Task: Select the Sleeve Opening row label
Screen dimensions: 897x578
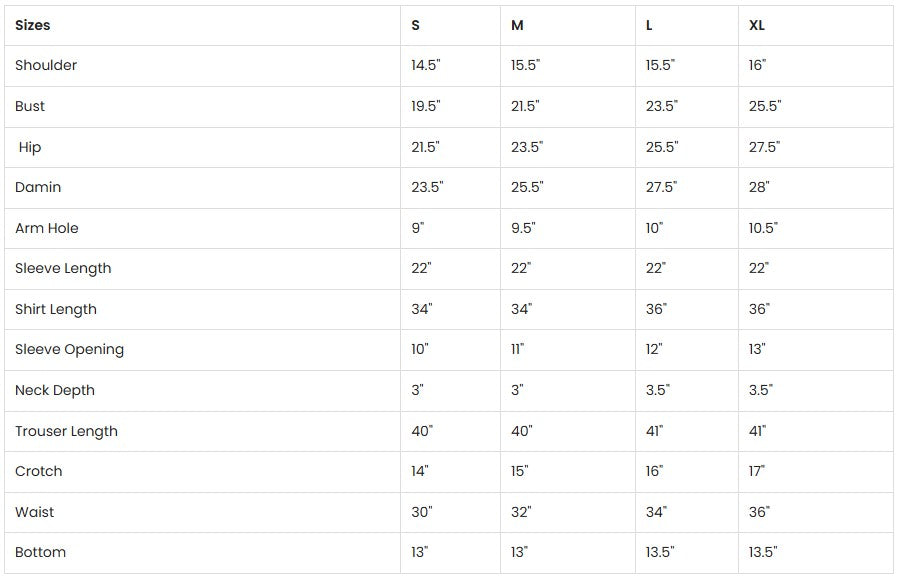Action: pyautogui.click(x=69, y=349)
